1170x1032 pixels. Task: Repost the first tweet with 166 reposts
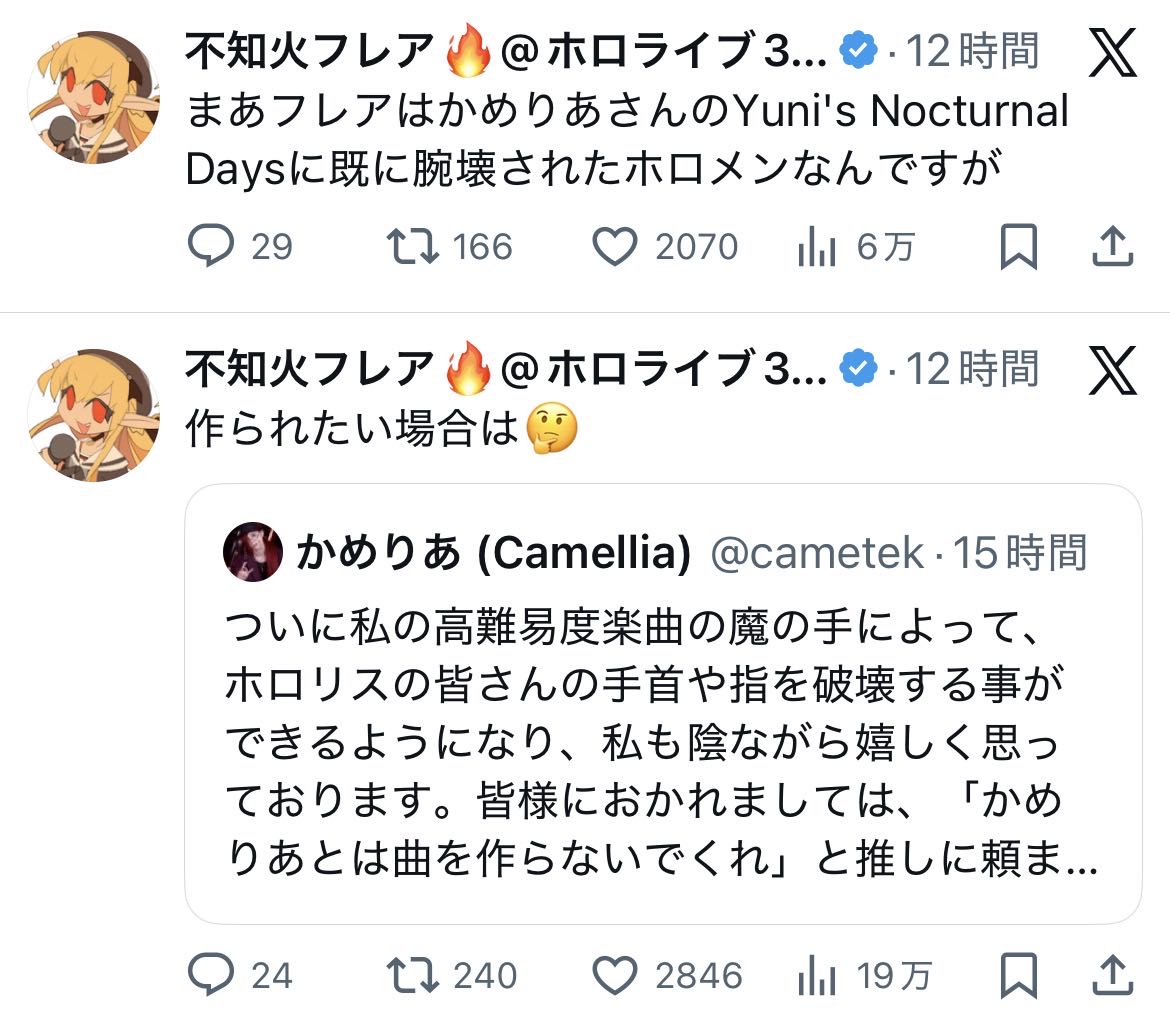[410, 247]
